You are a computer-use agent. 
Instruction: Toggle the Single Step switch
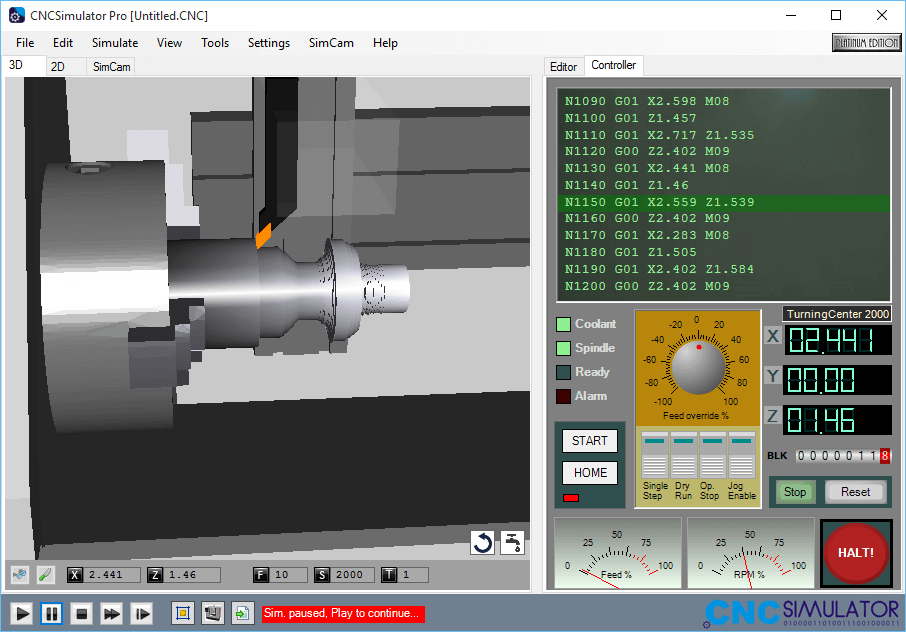[655, 454]
